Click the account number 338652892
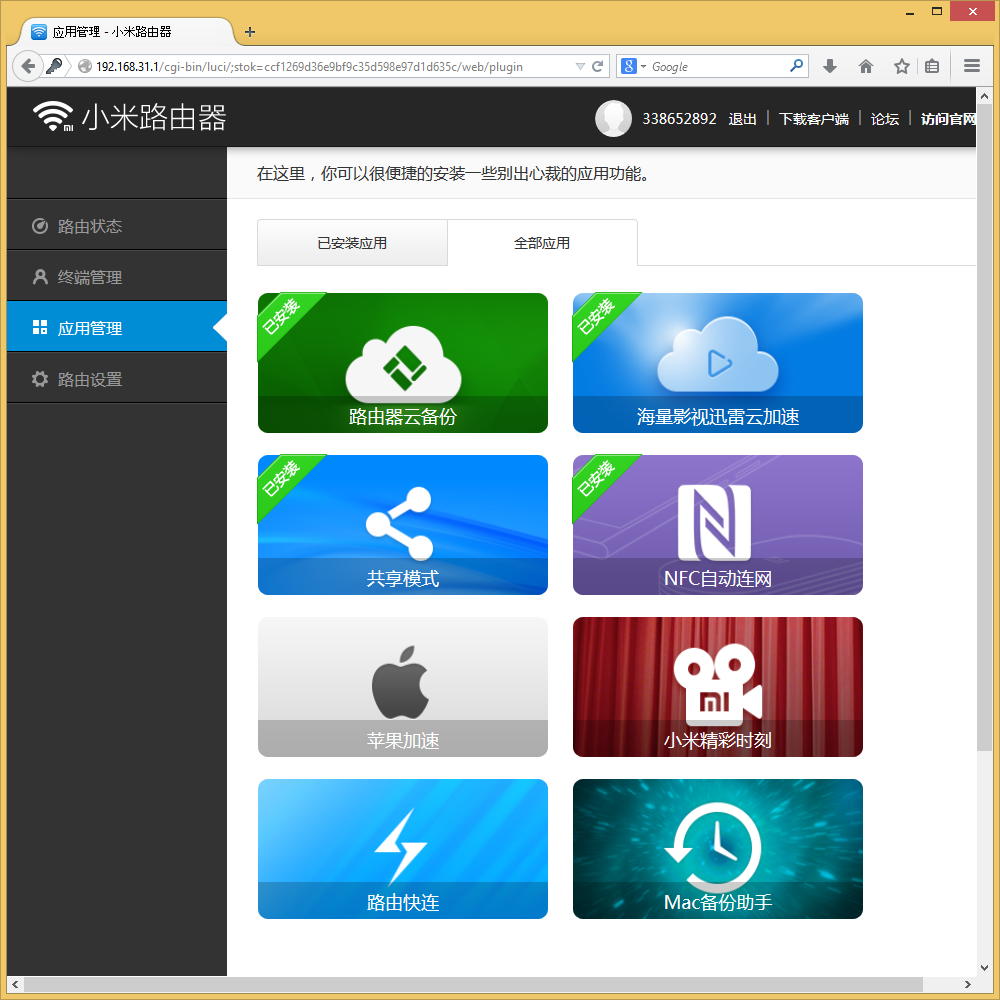 tap(679, 119)
